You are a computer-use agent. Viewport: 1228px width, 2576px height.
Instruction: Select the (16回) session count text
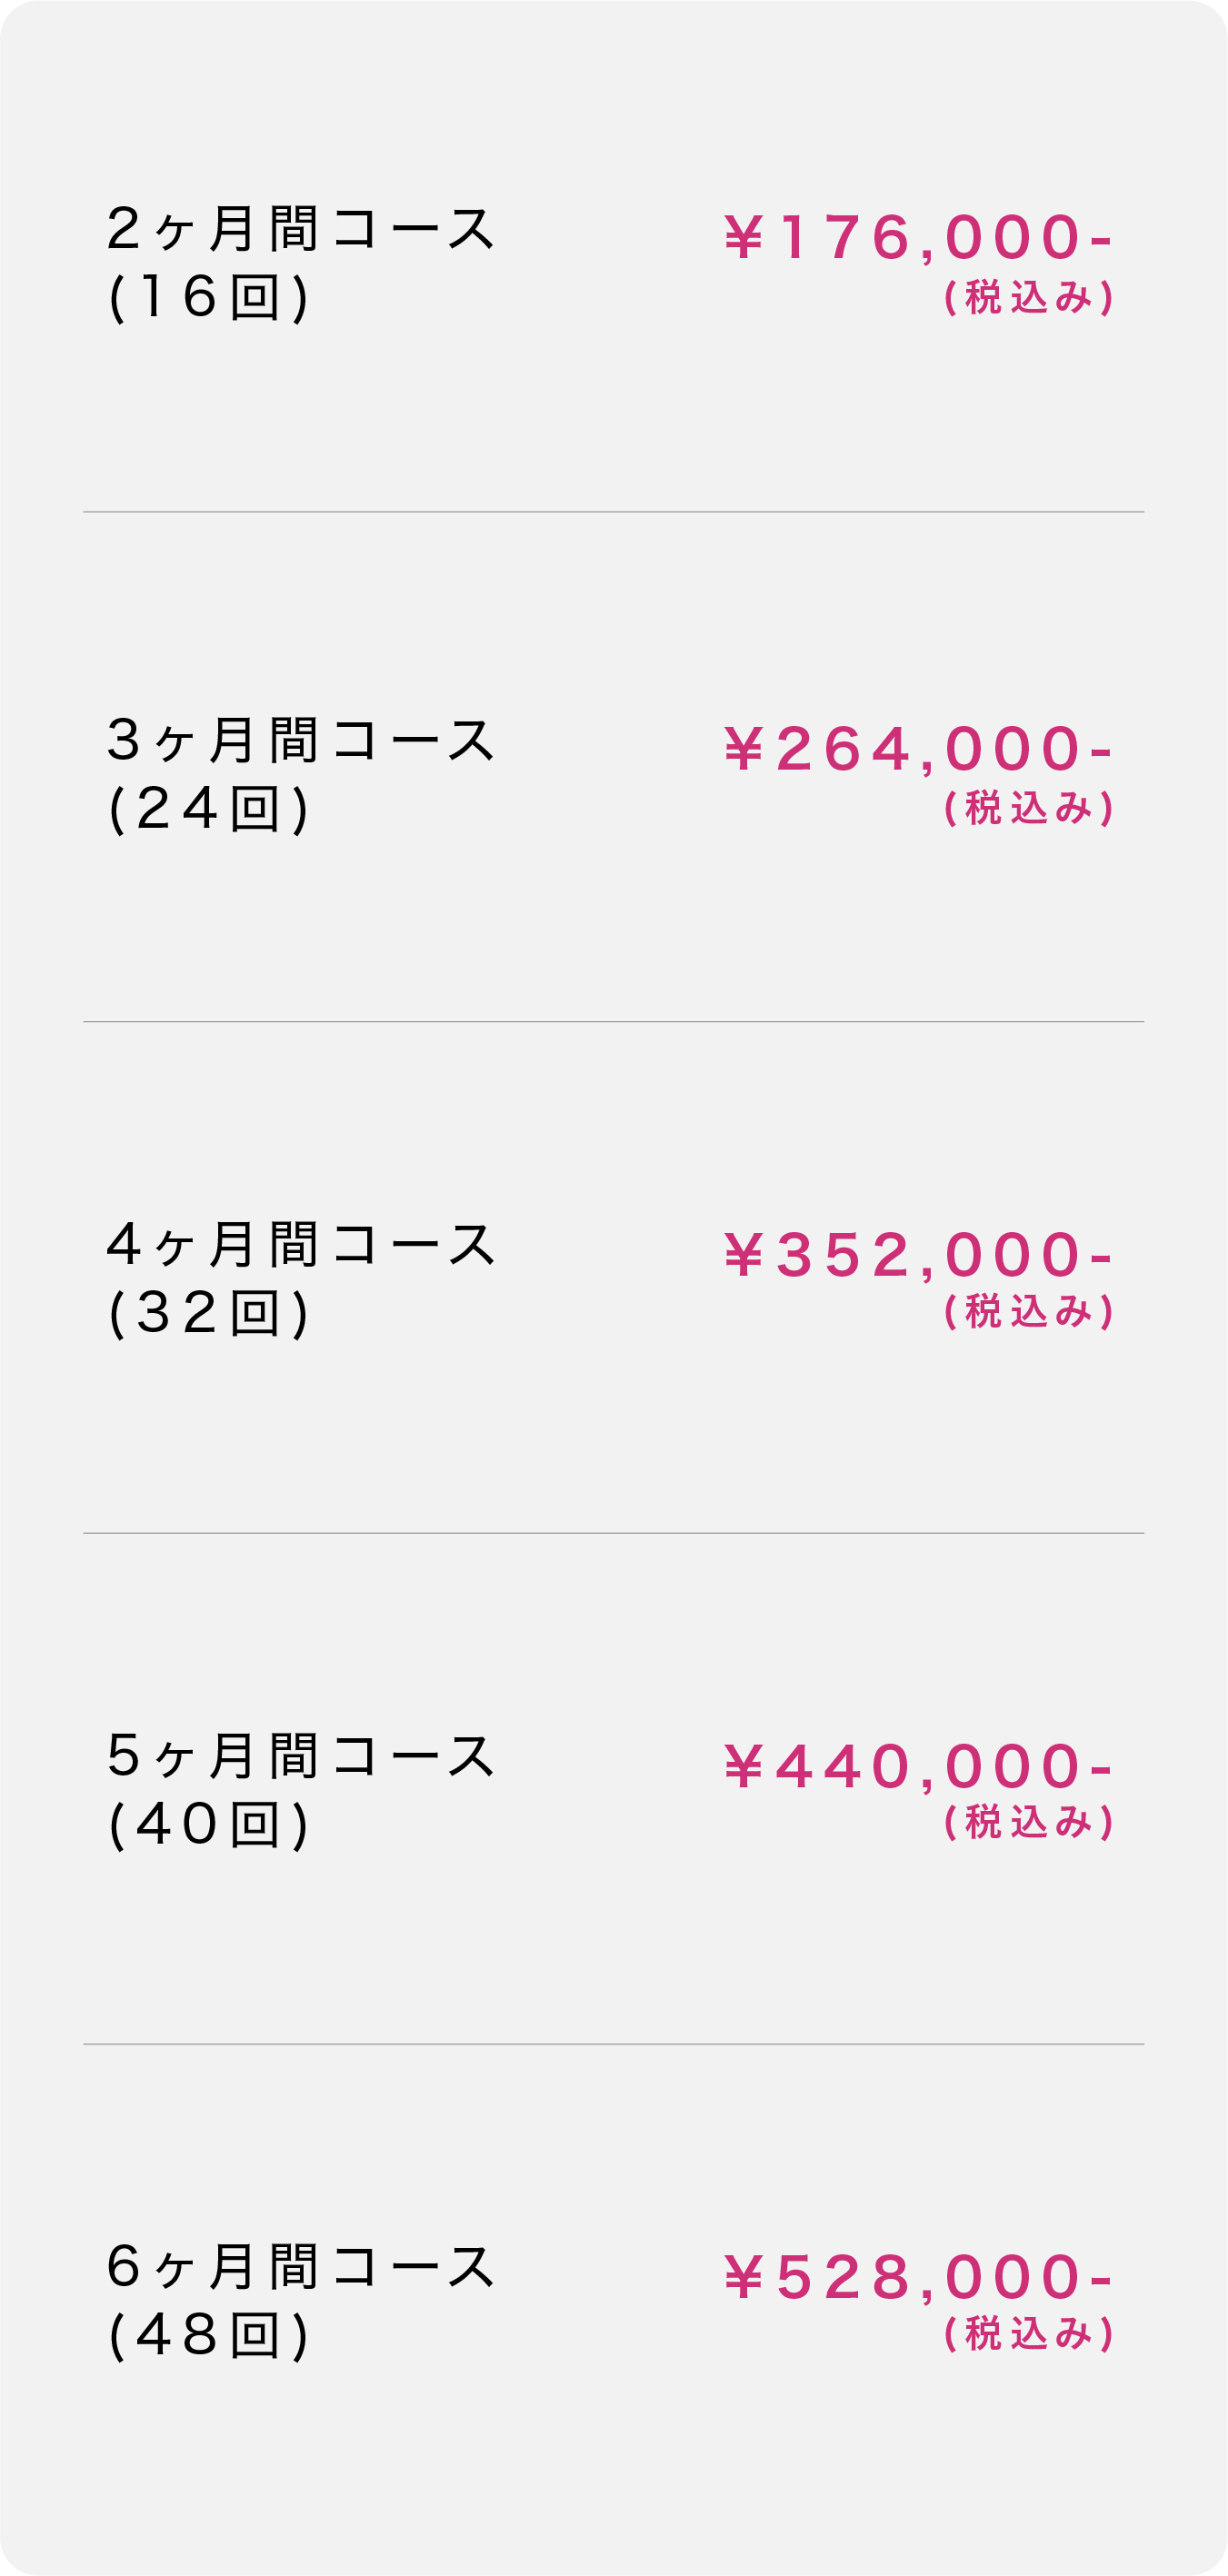click(208, 297)
